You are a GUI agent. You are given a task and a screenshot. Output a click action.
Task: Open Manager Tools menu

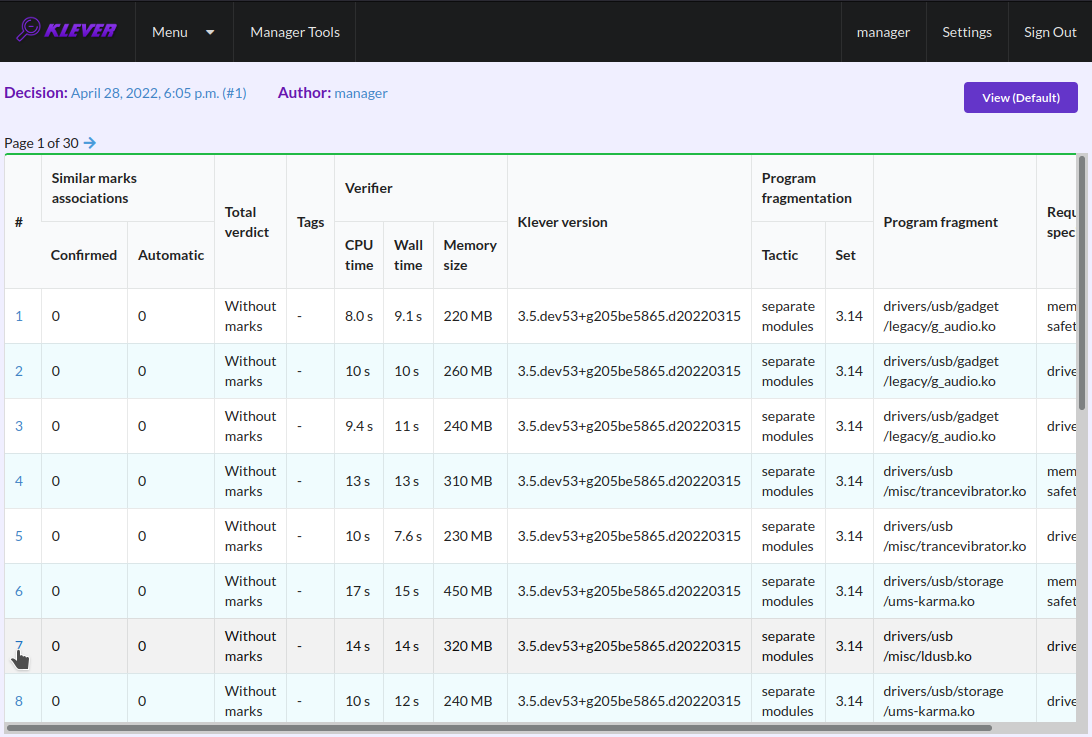[x=295, y=32]
